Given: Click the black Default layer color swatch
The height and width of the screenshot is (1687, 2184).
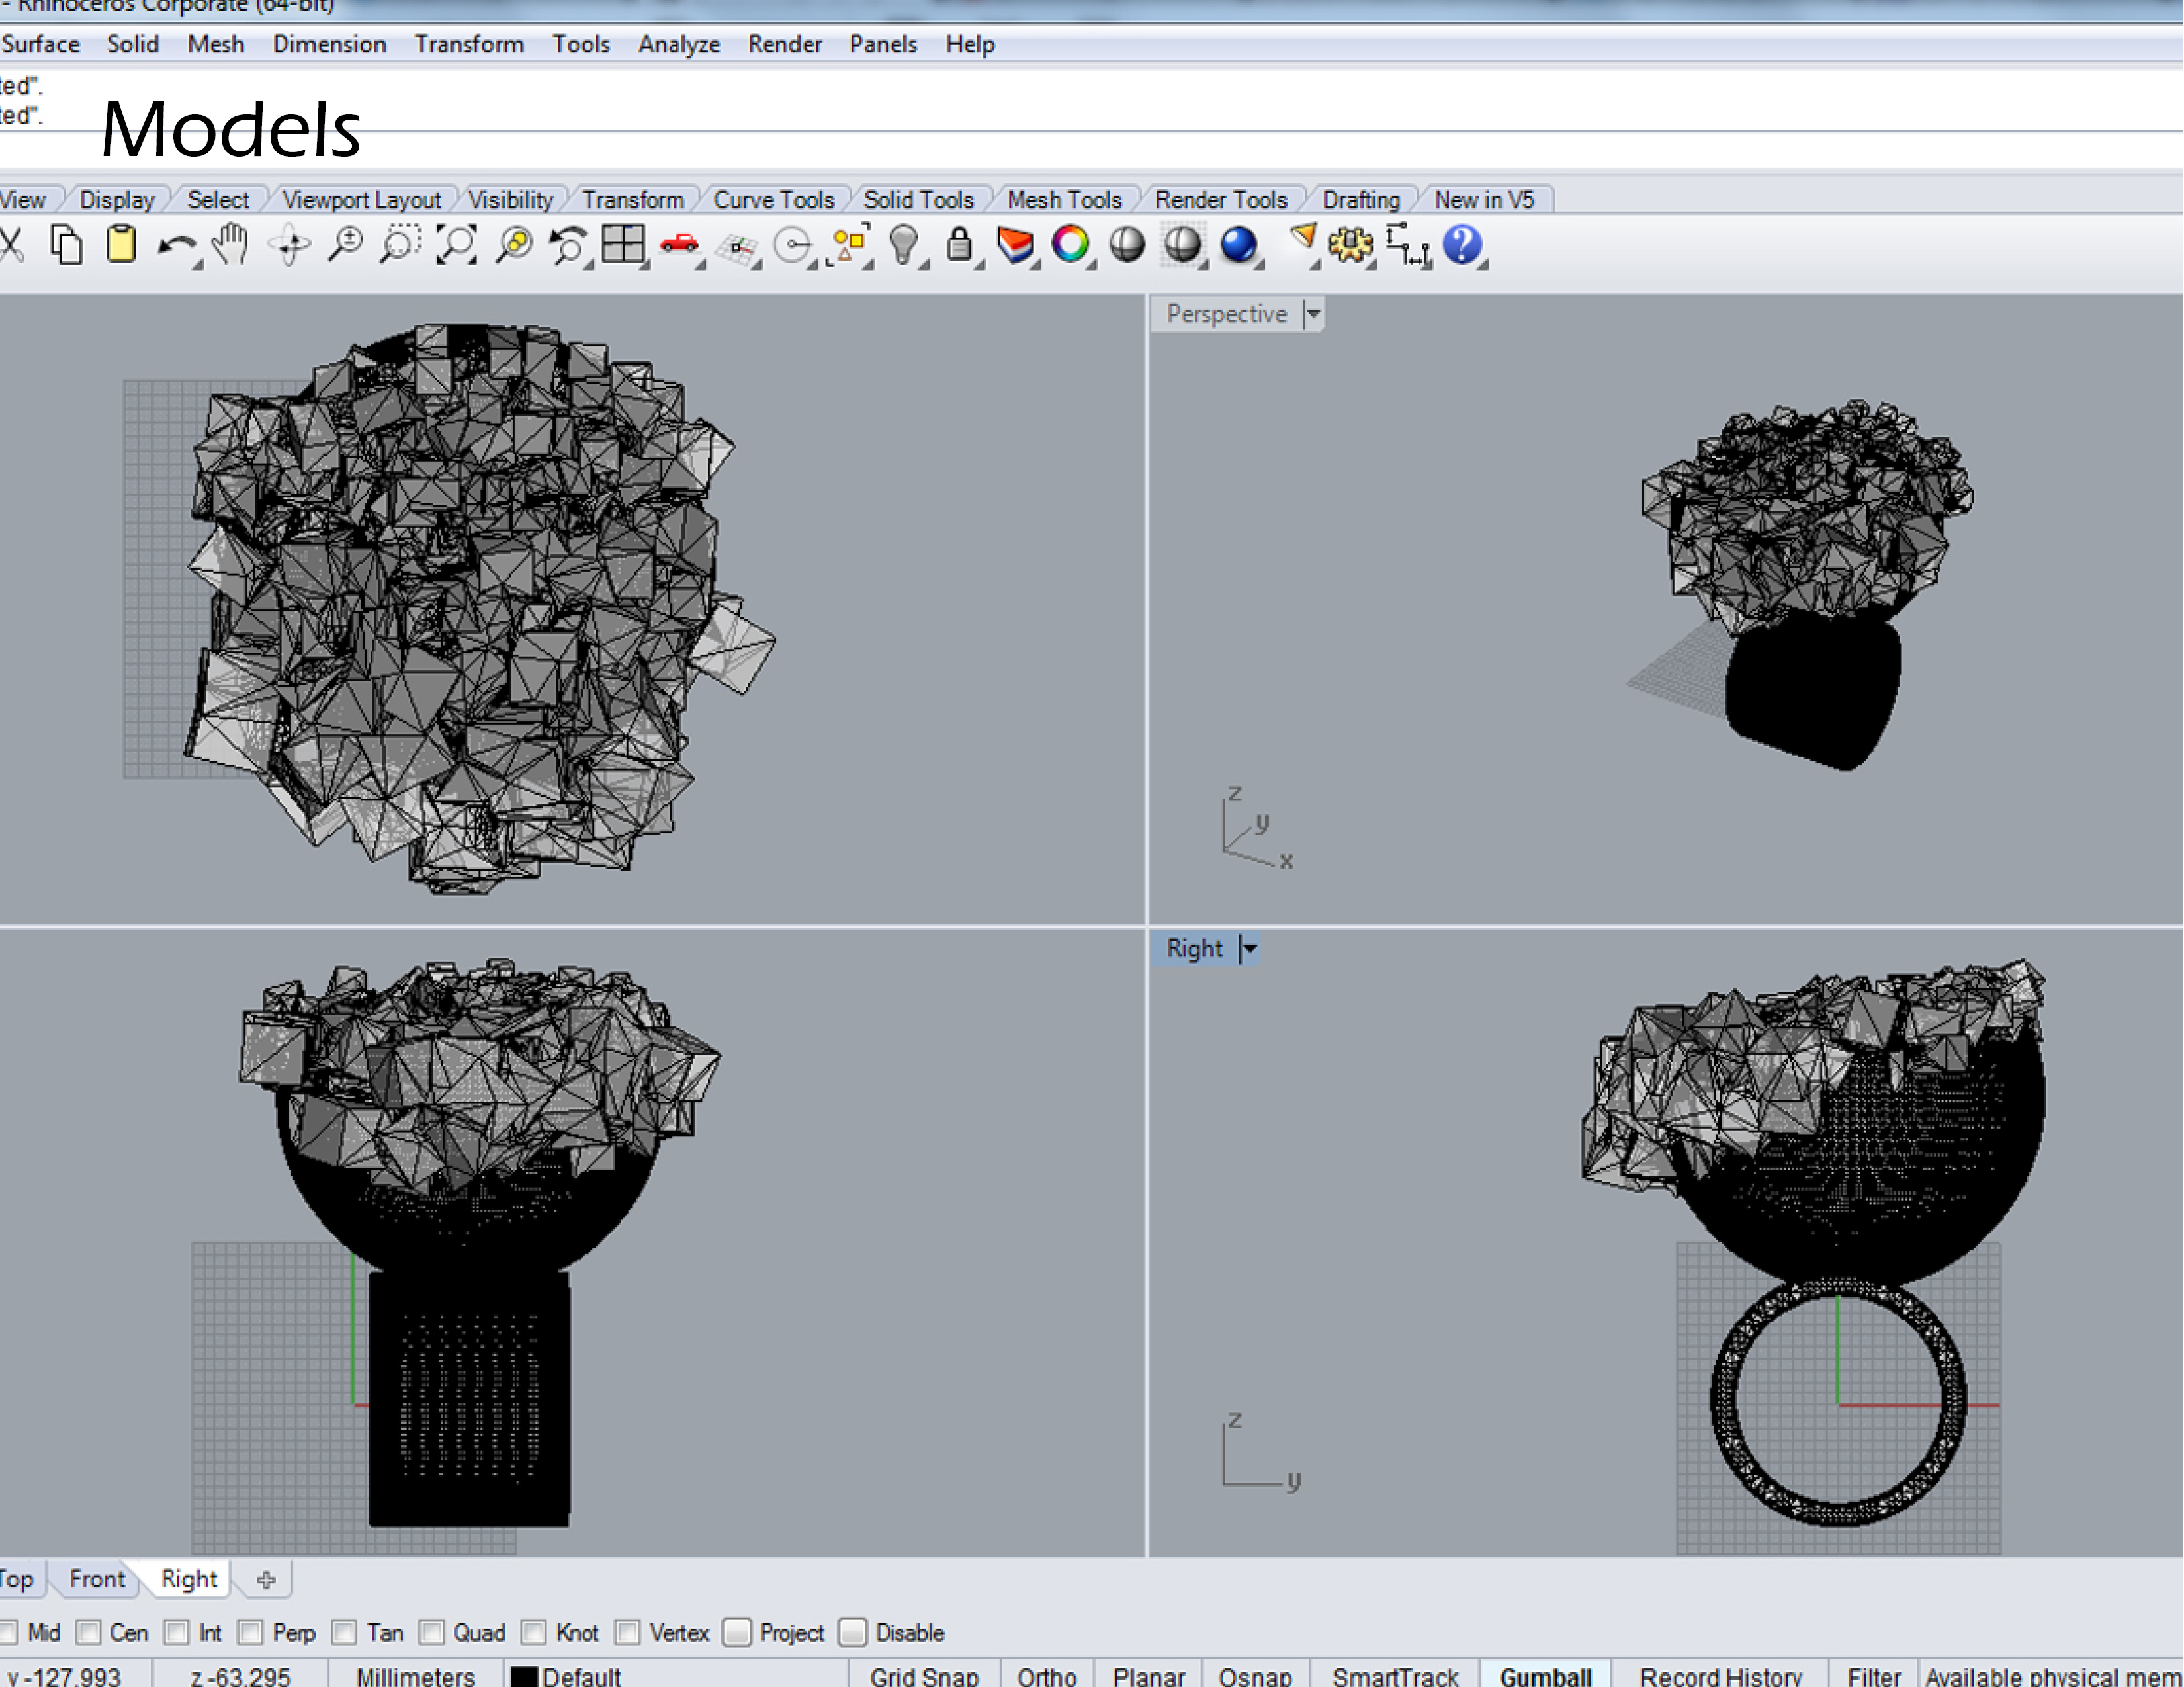Looking at the screenshot, I should tap(524, 1677).
